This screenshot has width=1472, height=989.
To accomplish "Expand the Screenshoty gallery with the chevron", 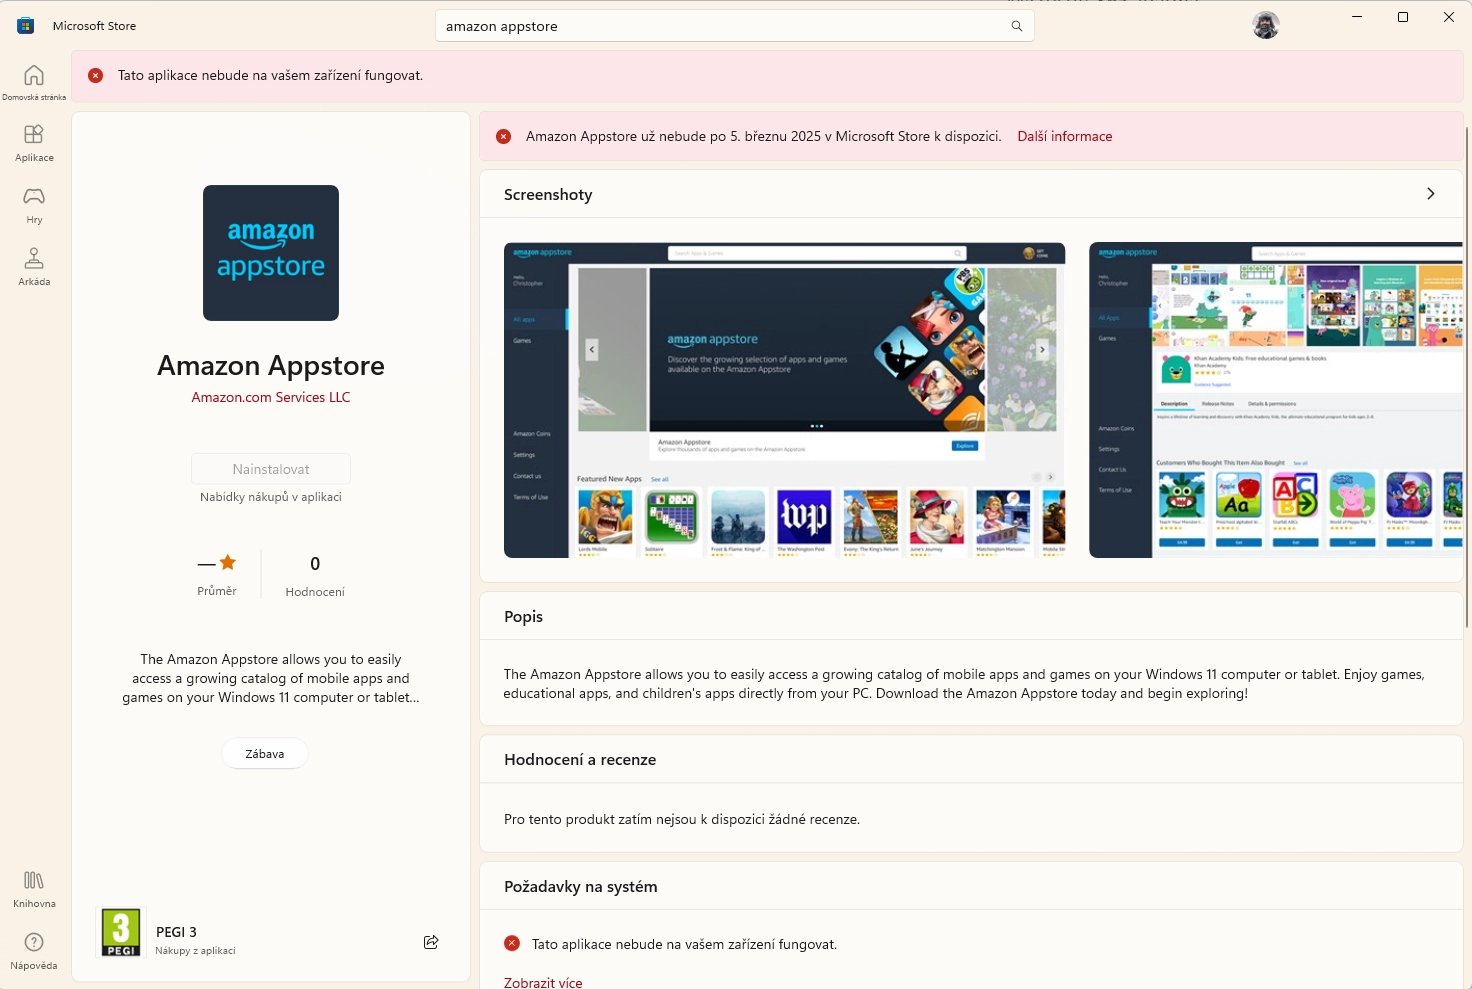I will 1430,193.
